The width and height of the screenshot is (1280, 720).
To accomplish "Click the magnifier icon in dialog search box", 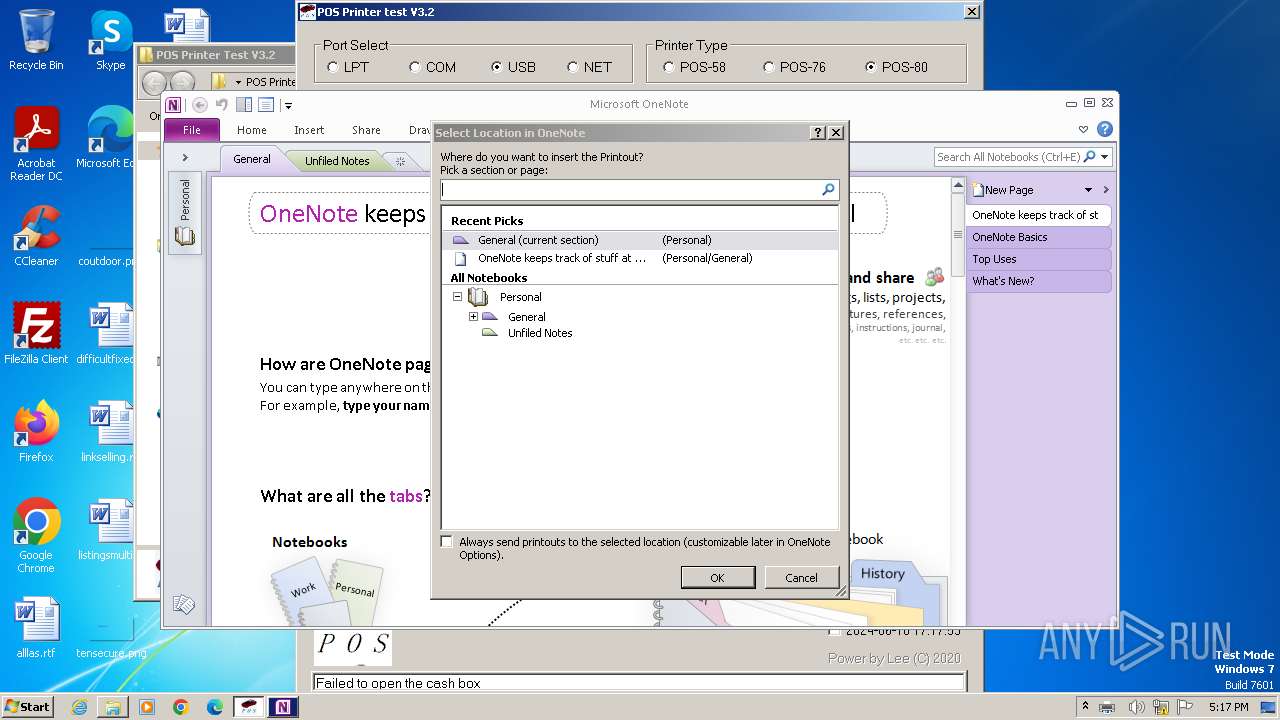I will pyautogui.click(x=828, y=189).
